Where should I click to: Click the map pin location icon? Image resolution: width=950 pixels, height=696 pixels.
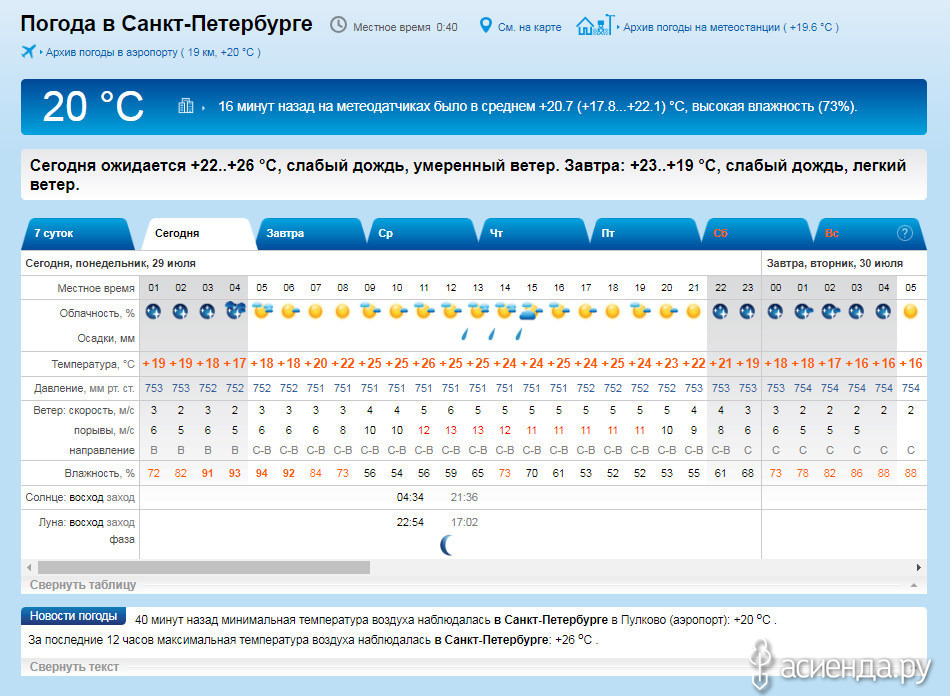pos(485,25)
